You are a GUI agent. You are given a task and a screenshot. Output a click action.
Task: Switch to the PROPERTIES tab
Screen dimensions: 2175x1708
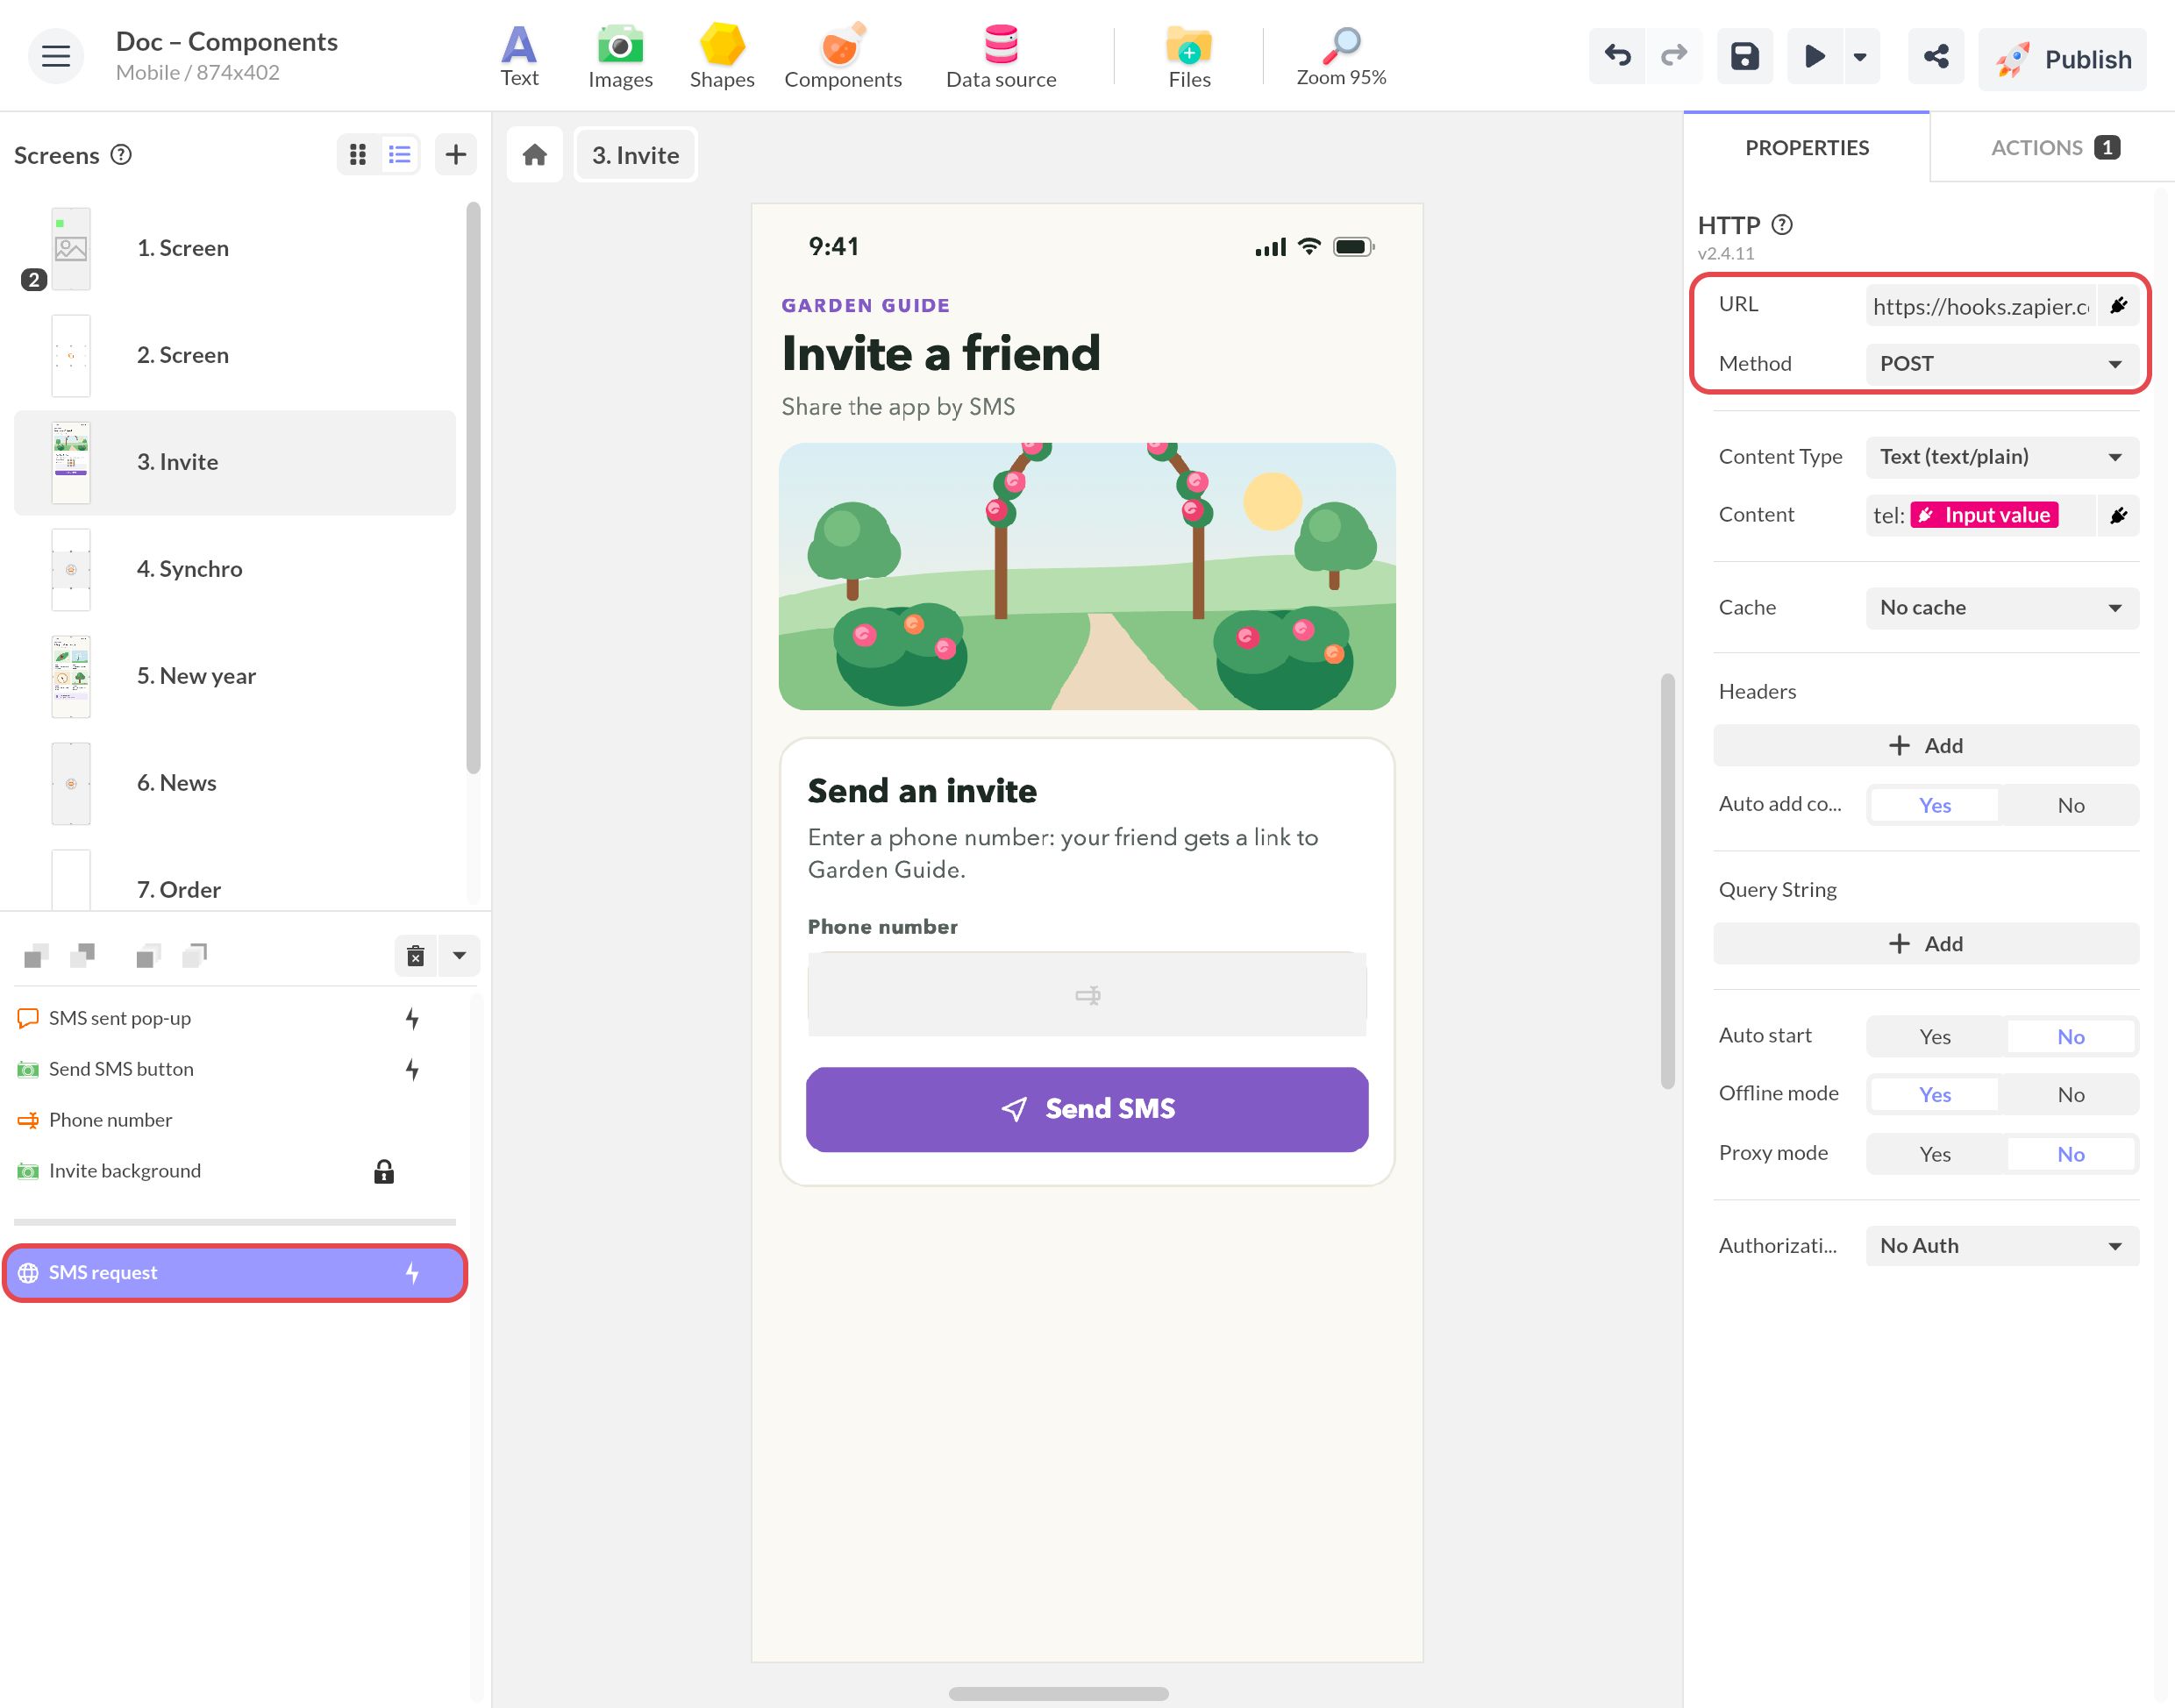pos(1806,147)
